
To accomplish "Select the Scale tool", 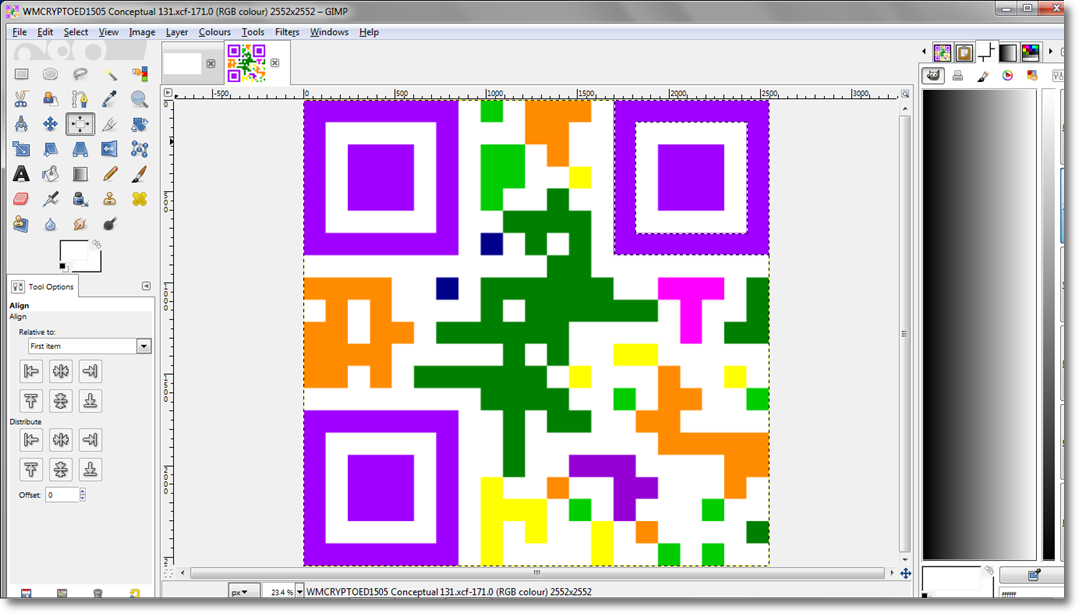I will pyautogui.click(x=21, y=149).
